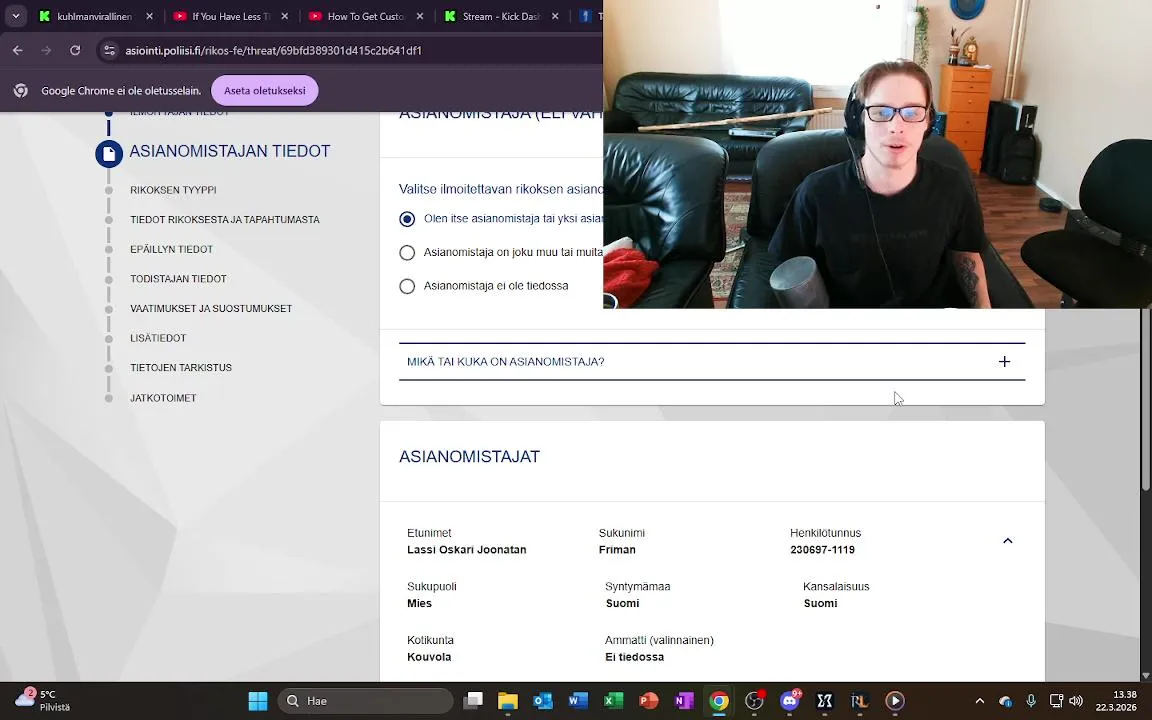Open File Explorer from the taskbar

coord(508,701)
